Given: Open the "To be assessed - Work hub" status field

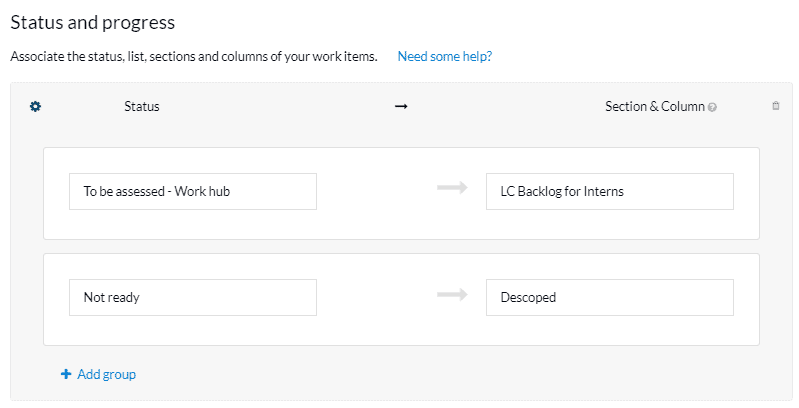Looking at the screenshot, I should pyautogui.click(x=193, y=192).
